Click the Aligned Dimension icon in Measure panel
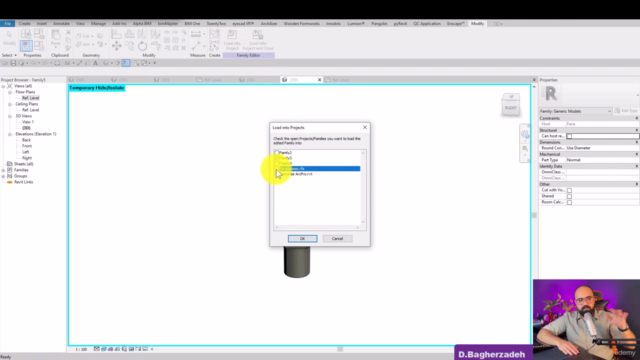The width and height of the screenshot is (640, 360). coord(196,46)
